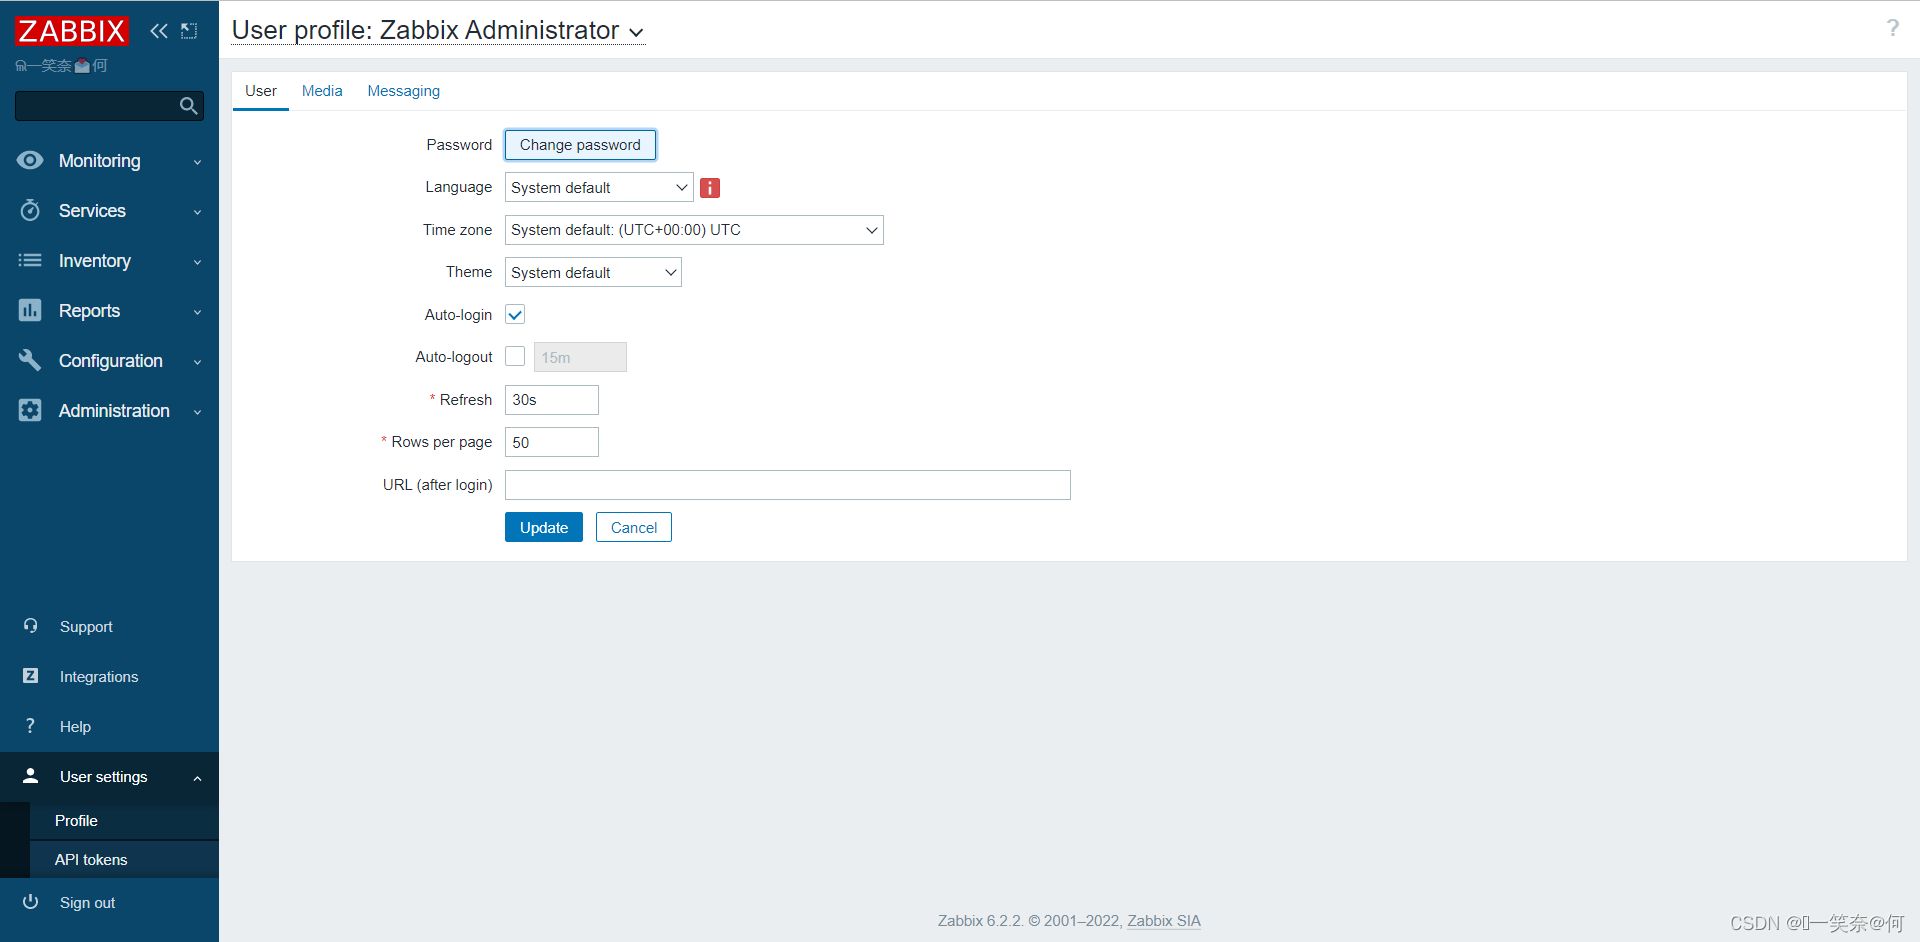Expand the Configuration menu chevron
This screenshot has width=1920, height=942.
197,362
